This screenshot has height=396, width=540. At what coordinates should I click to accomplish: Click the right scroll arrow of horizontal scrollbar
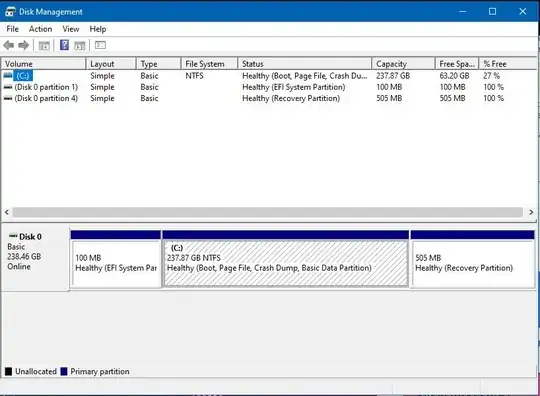tap(531, 212)
